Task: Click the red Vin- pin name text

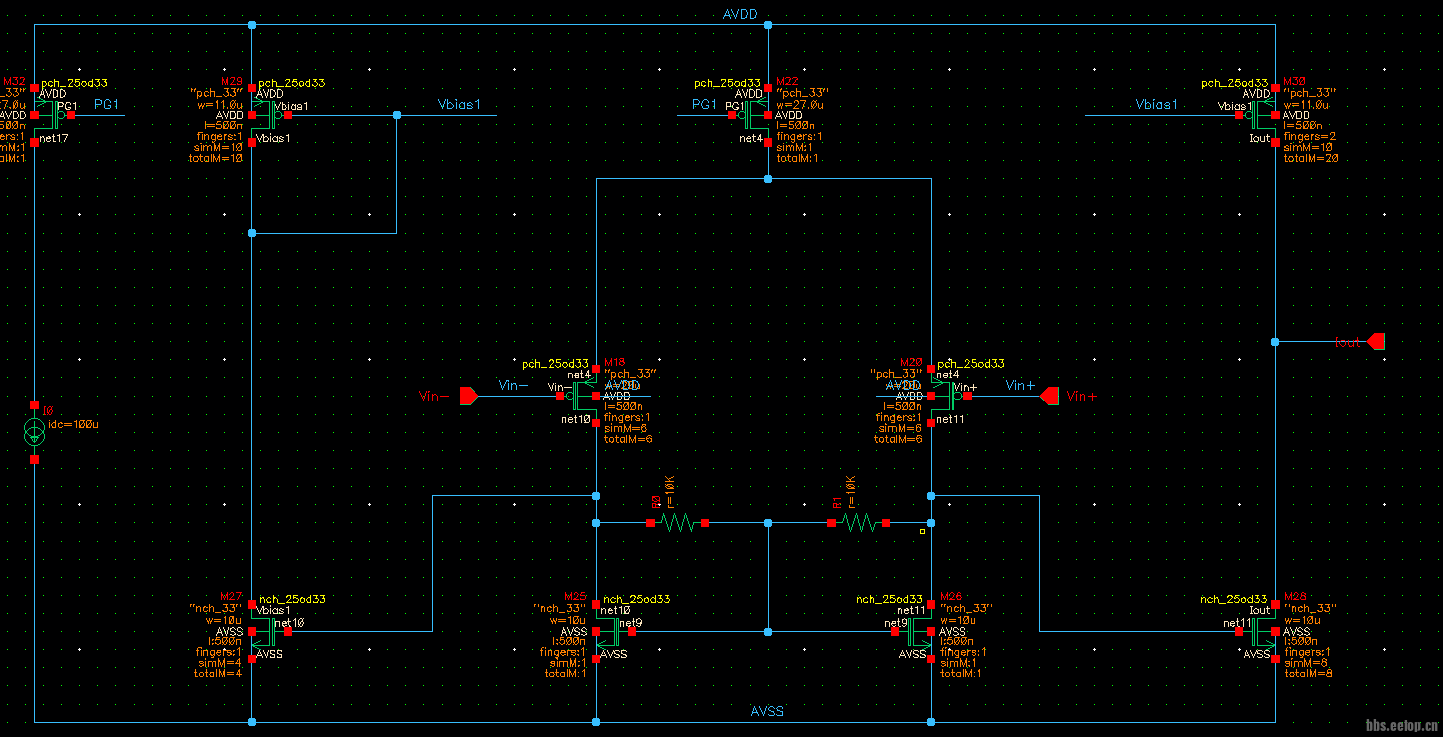Action: [434, 397]
